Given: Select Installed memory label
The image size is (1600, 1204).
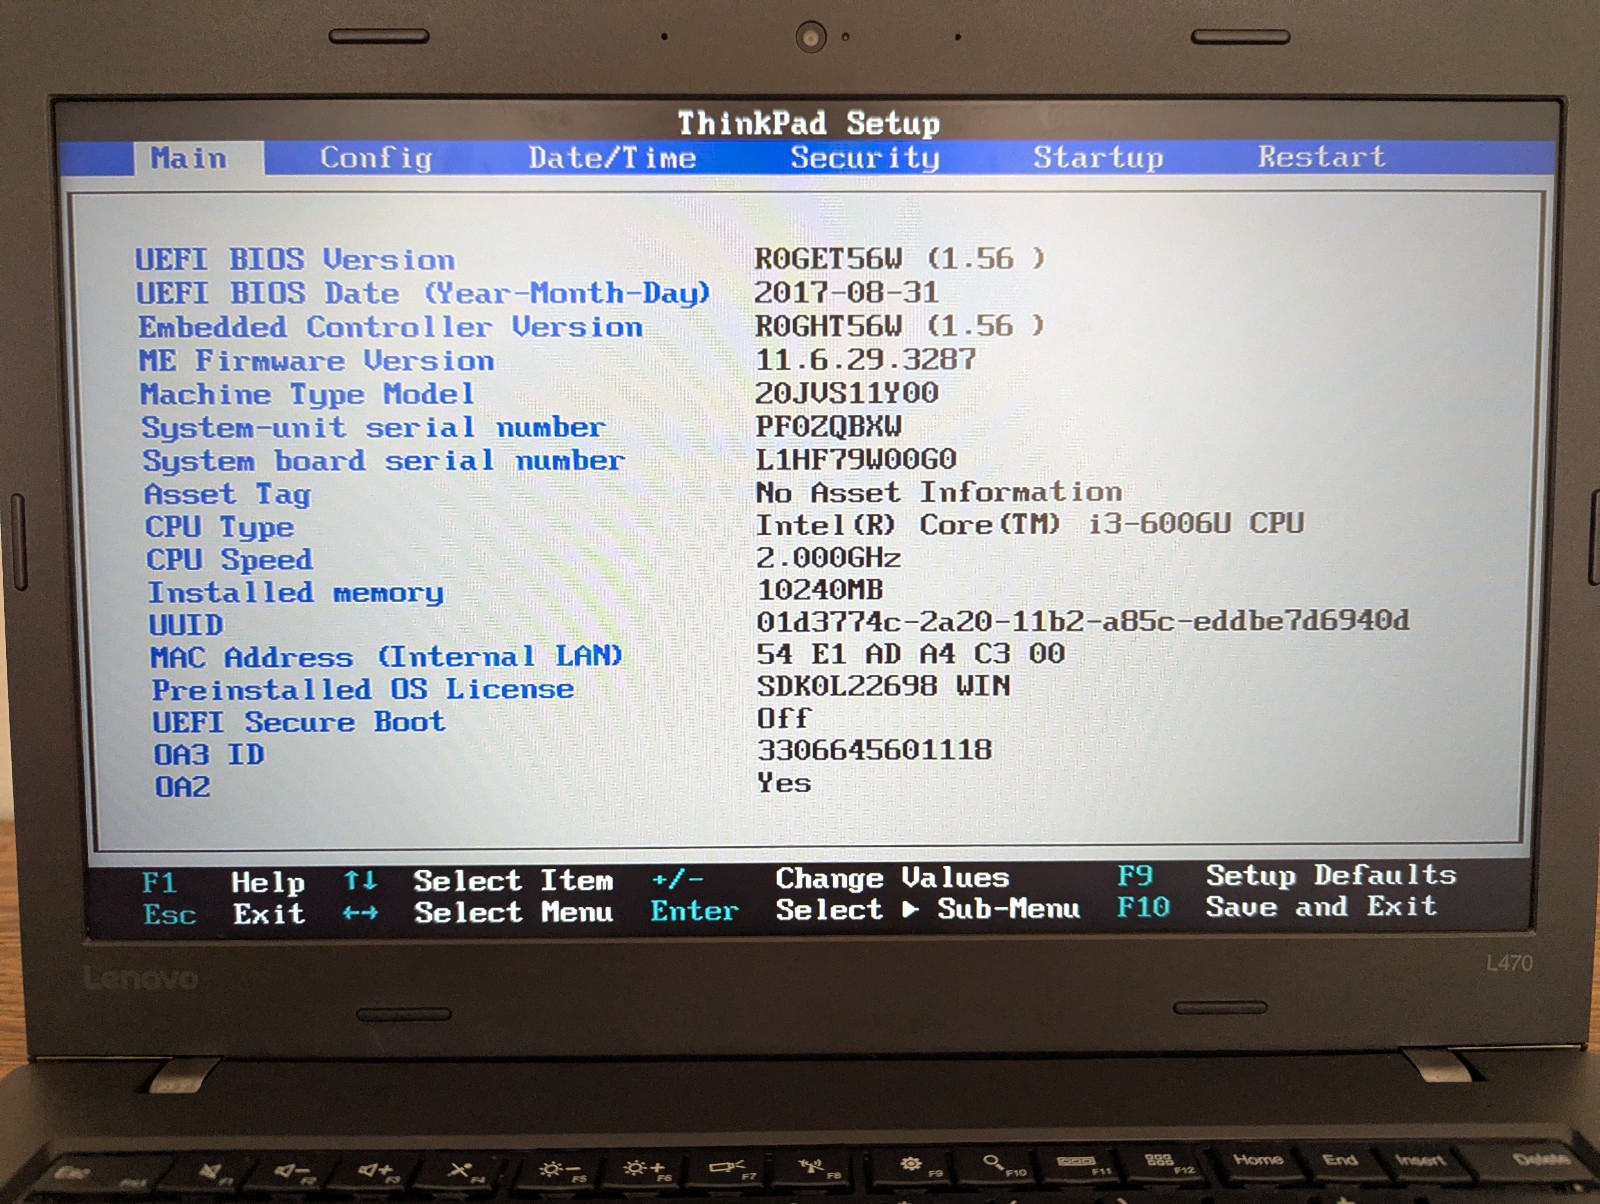Looking at the screenshot, I should pyautogui.click(x=296, y=593).
